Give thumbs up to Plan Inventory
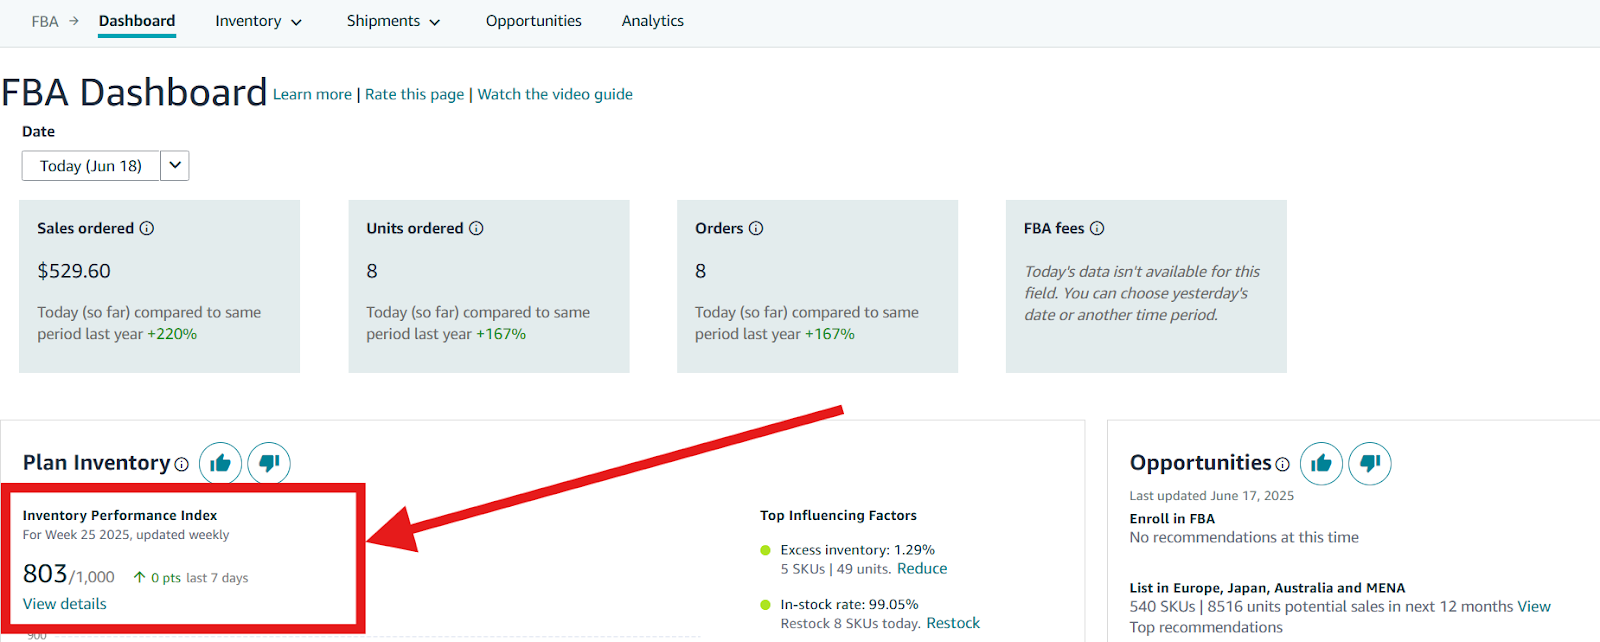 click(221, 463)
